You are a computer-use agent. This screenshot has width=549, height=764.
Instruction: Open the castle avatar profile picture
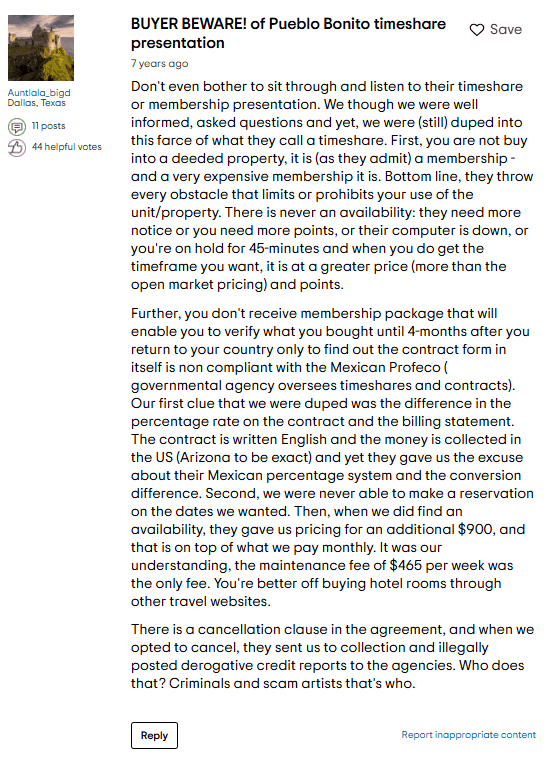point(41,48)
